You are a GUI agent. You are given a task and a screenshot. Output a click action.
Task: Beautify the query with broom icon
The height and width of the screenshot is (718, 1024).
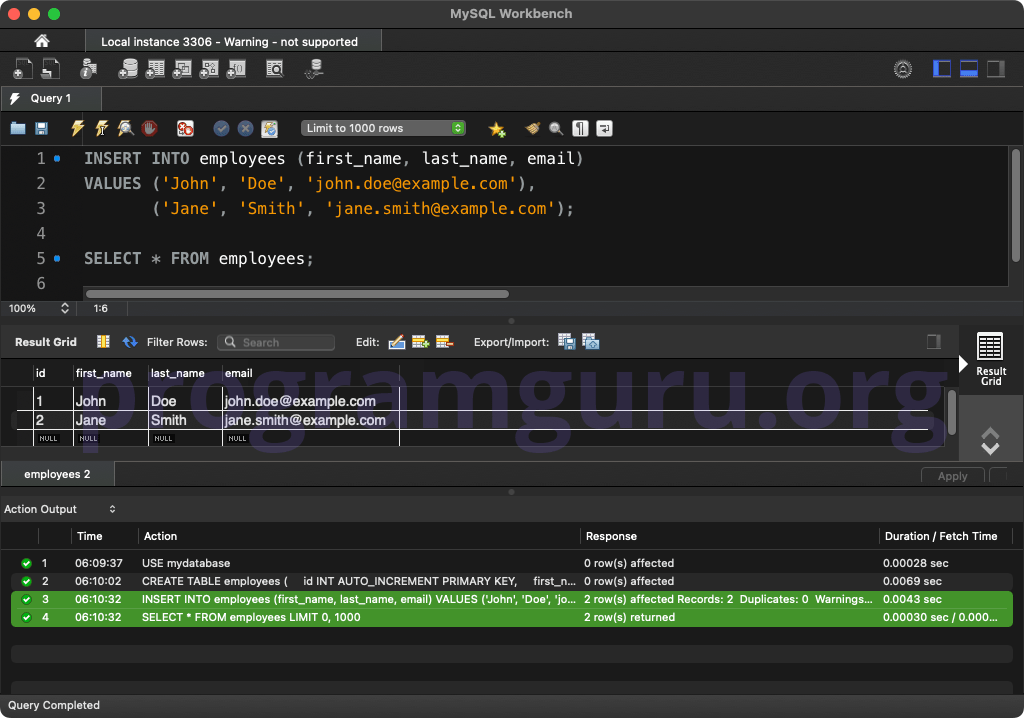[532, 128]
